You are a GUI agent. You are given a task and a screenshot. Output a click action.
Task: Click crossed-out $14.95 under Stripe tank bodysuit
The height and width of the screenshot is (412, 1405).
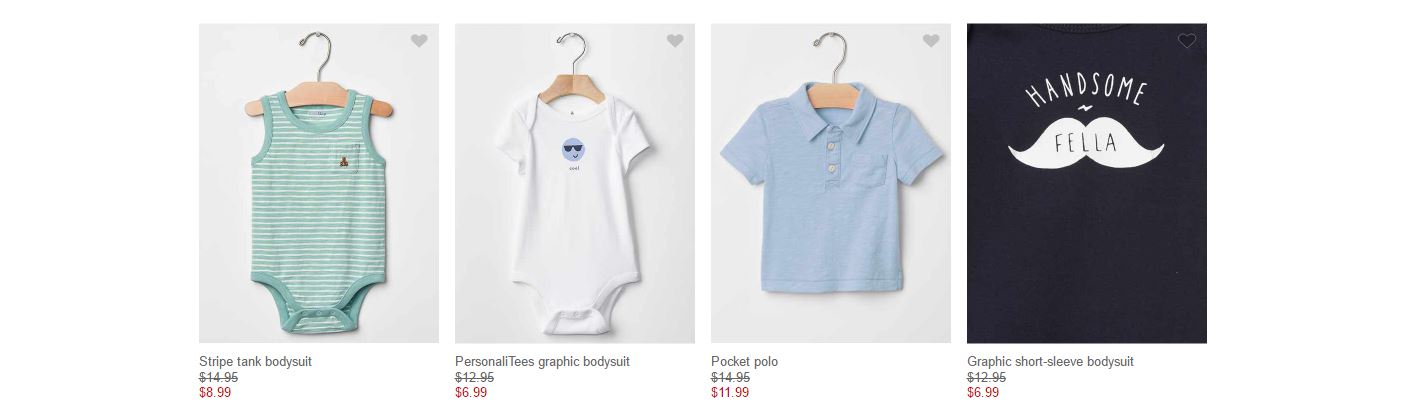click(218, 378)
